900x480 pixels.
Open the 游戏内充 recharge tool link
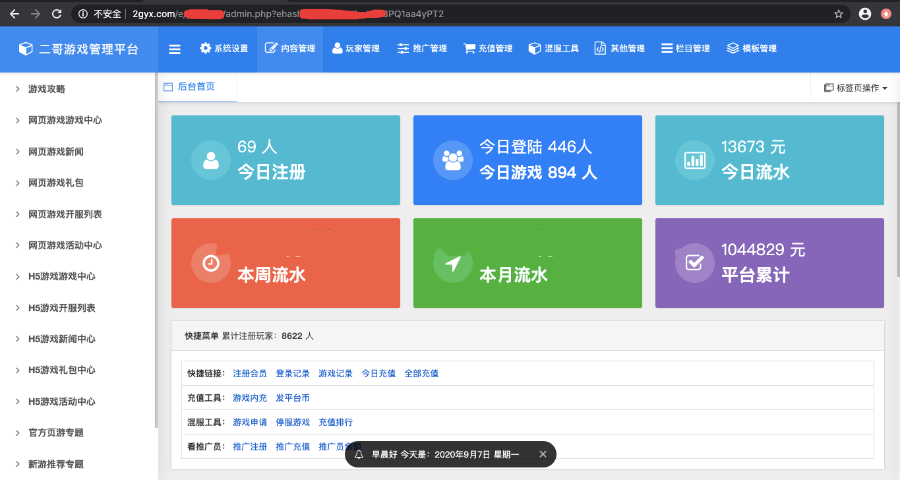pyautogui.click(x=249, y=398)
